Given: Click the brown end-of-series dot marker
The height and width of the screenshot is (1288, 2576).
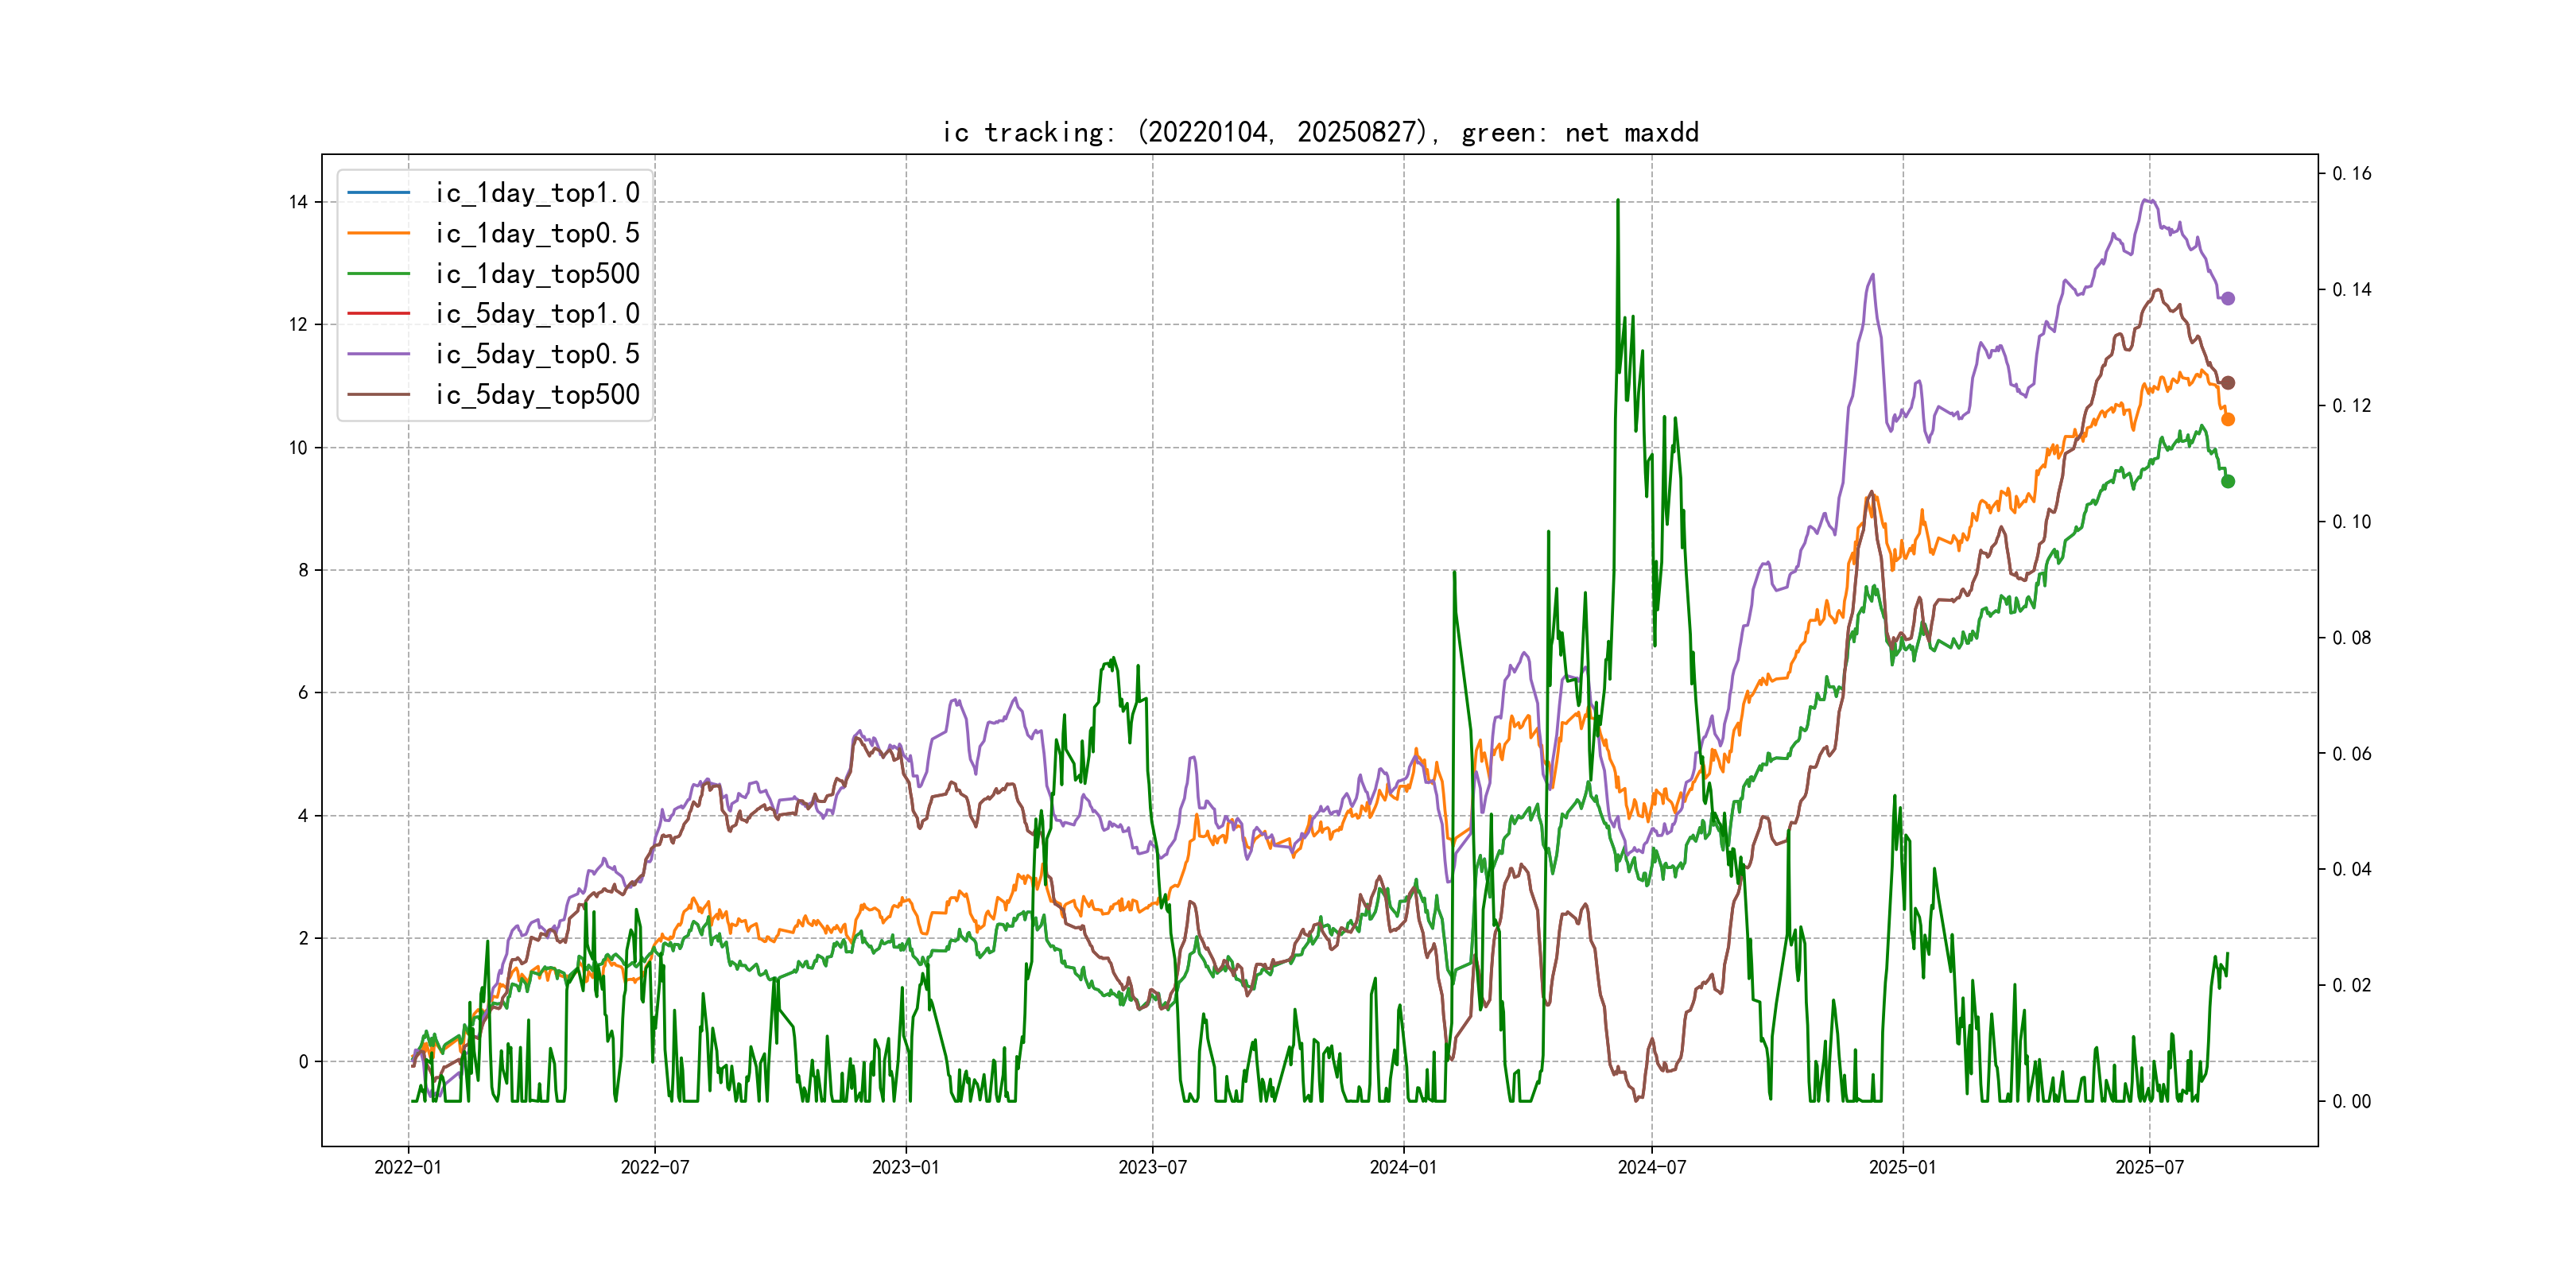Looking at the screenshot, I should pos(2228,383).
